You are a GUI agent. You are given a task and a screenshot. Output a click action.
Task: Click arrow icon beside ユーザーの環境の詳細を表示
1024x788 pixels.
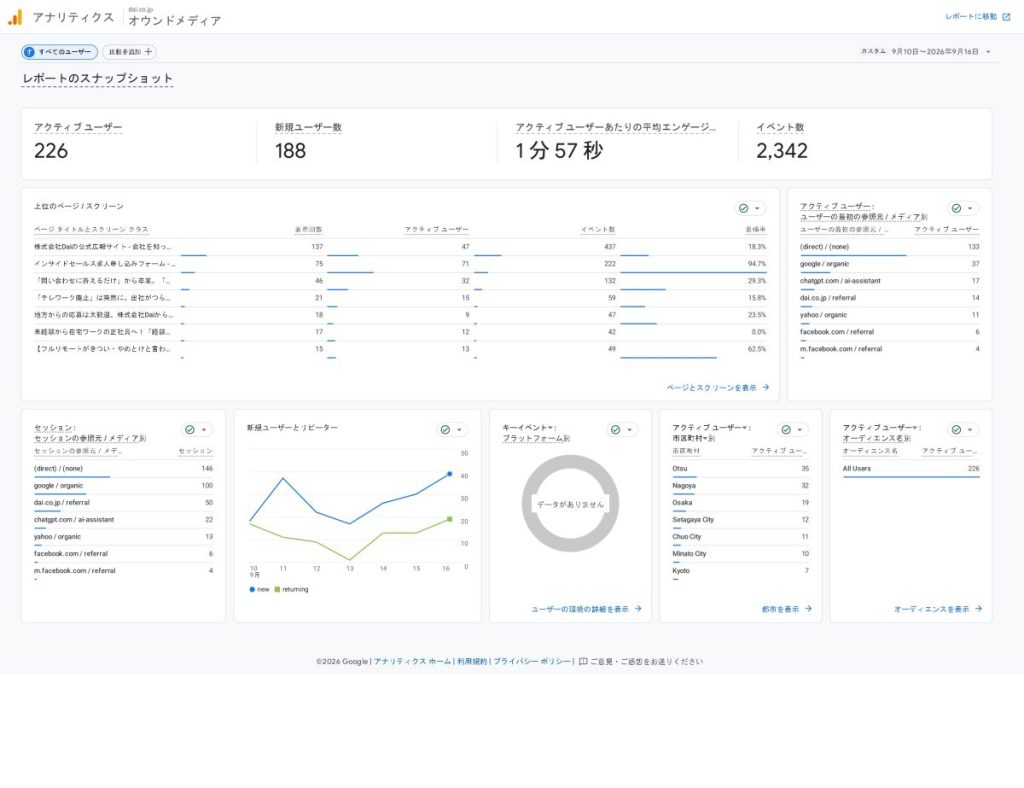[x=638, y=608]
